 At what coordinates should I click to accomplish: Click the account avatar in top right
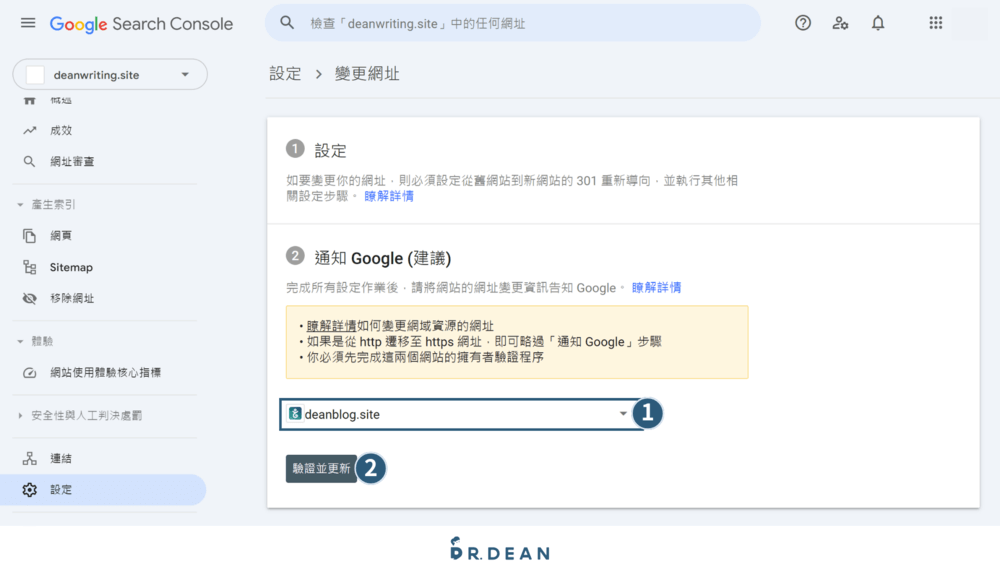coord(970,23)
